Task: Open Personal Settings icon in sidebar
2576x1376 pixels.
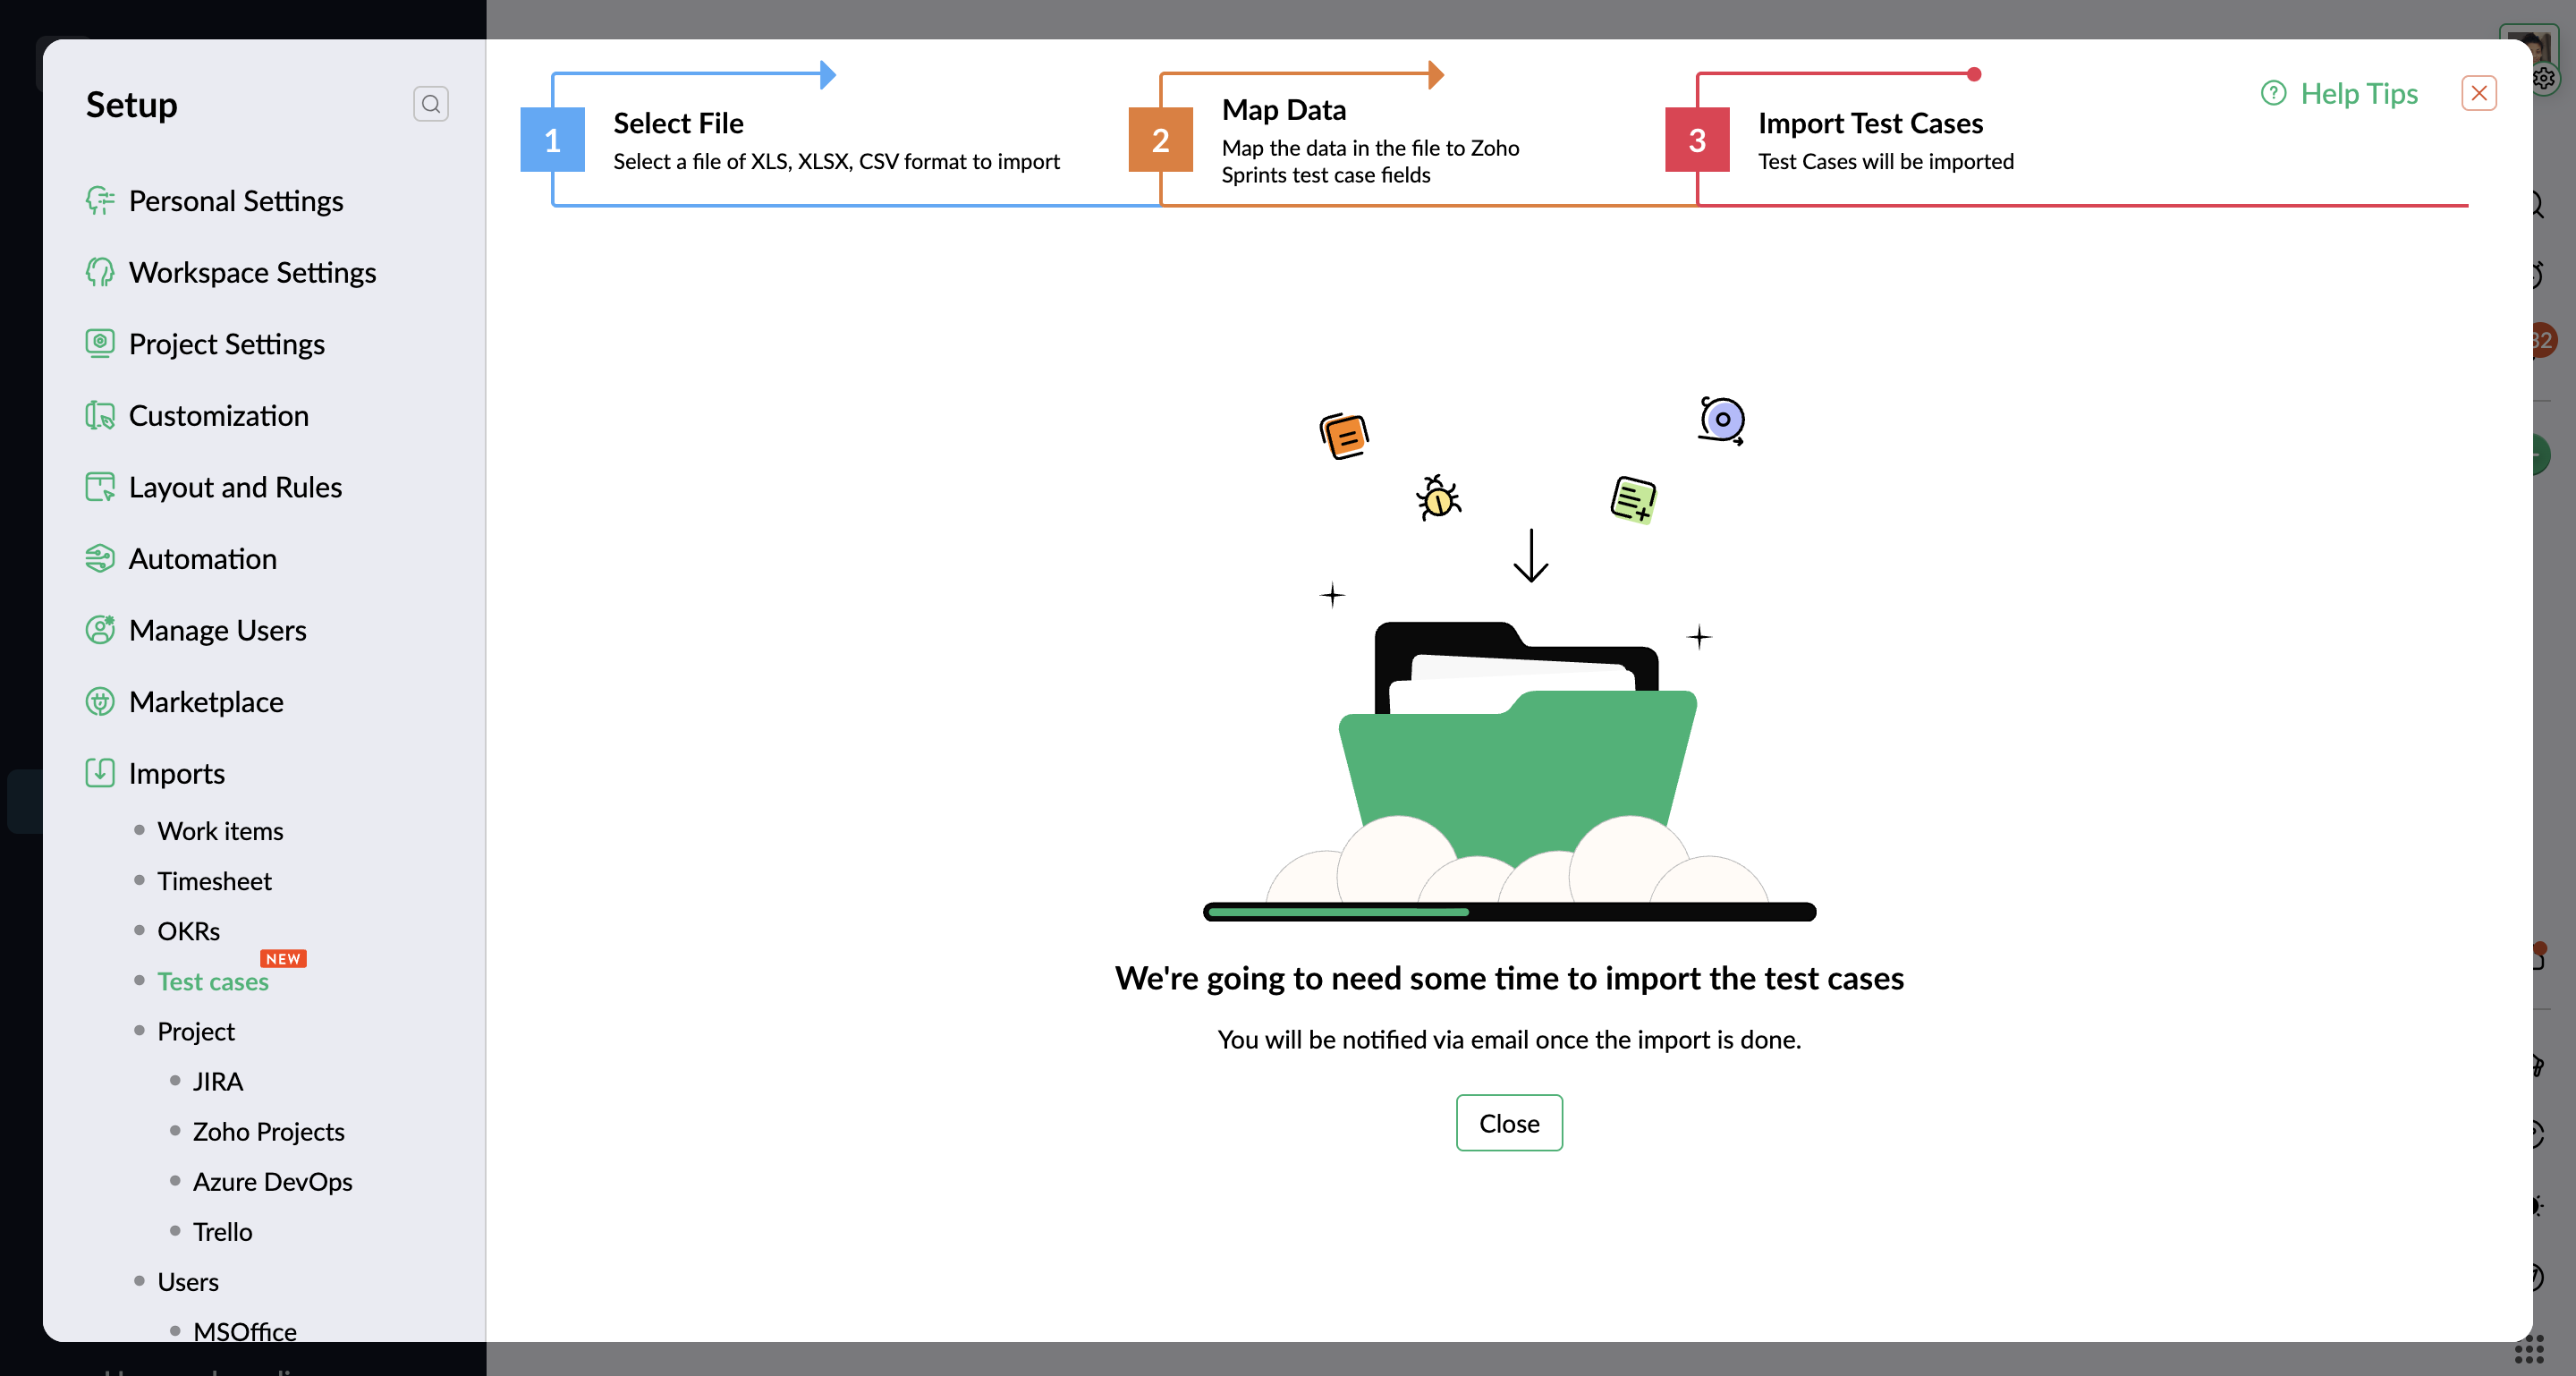Action: 100,201
